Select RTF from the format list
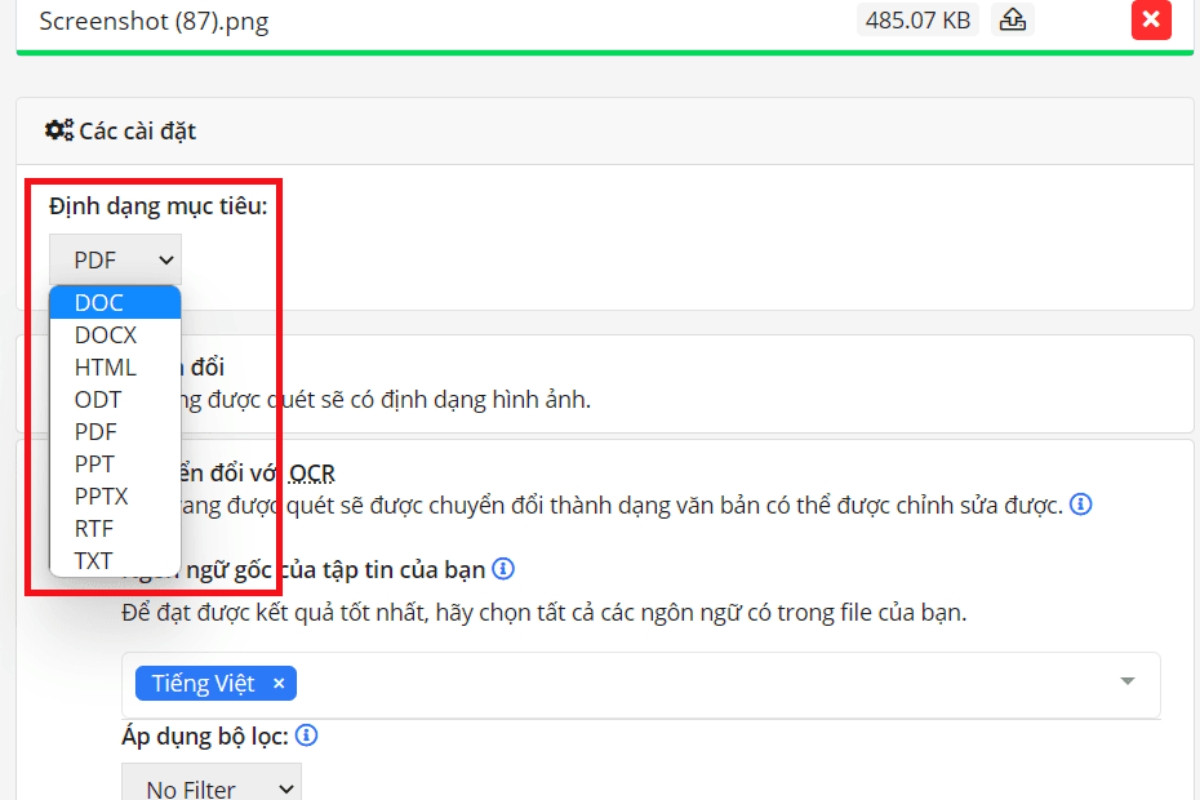Image resolution: width=1200 pixels, height=800 pixels. 115,527
